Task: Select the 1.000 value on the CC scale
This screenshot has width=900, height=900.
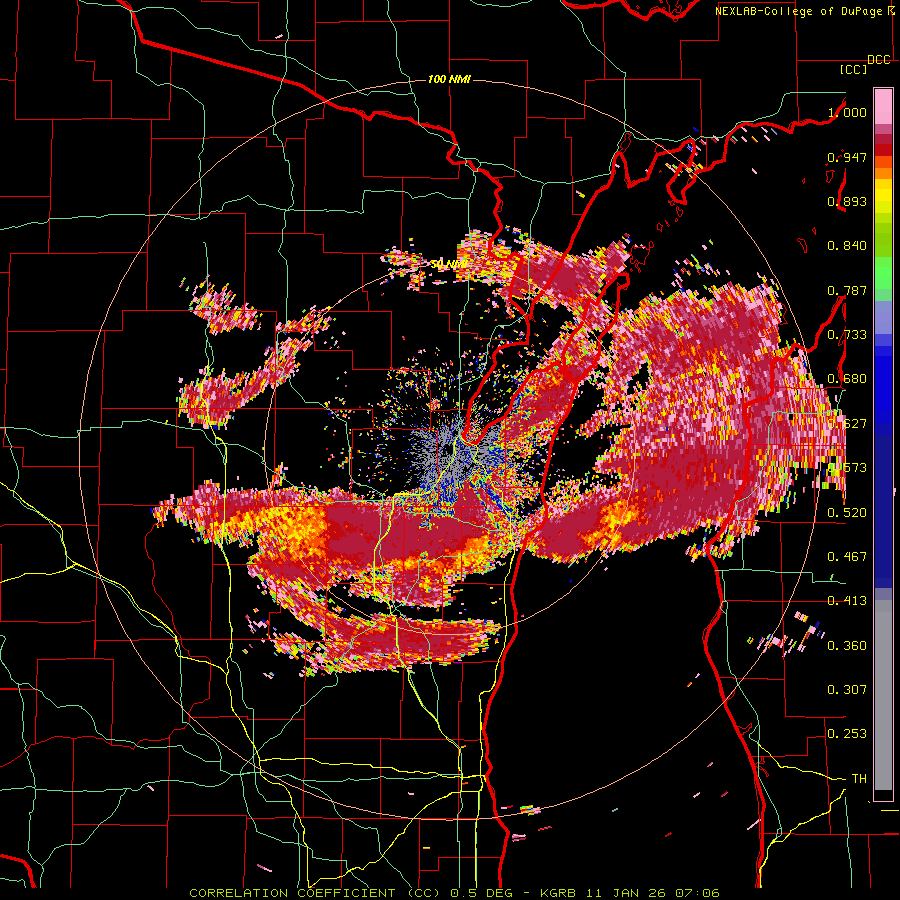Action: tap(847, 112)
